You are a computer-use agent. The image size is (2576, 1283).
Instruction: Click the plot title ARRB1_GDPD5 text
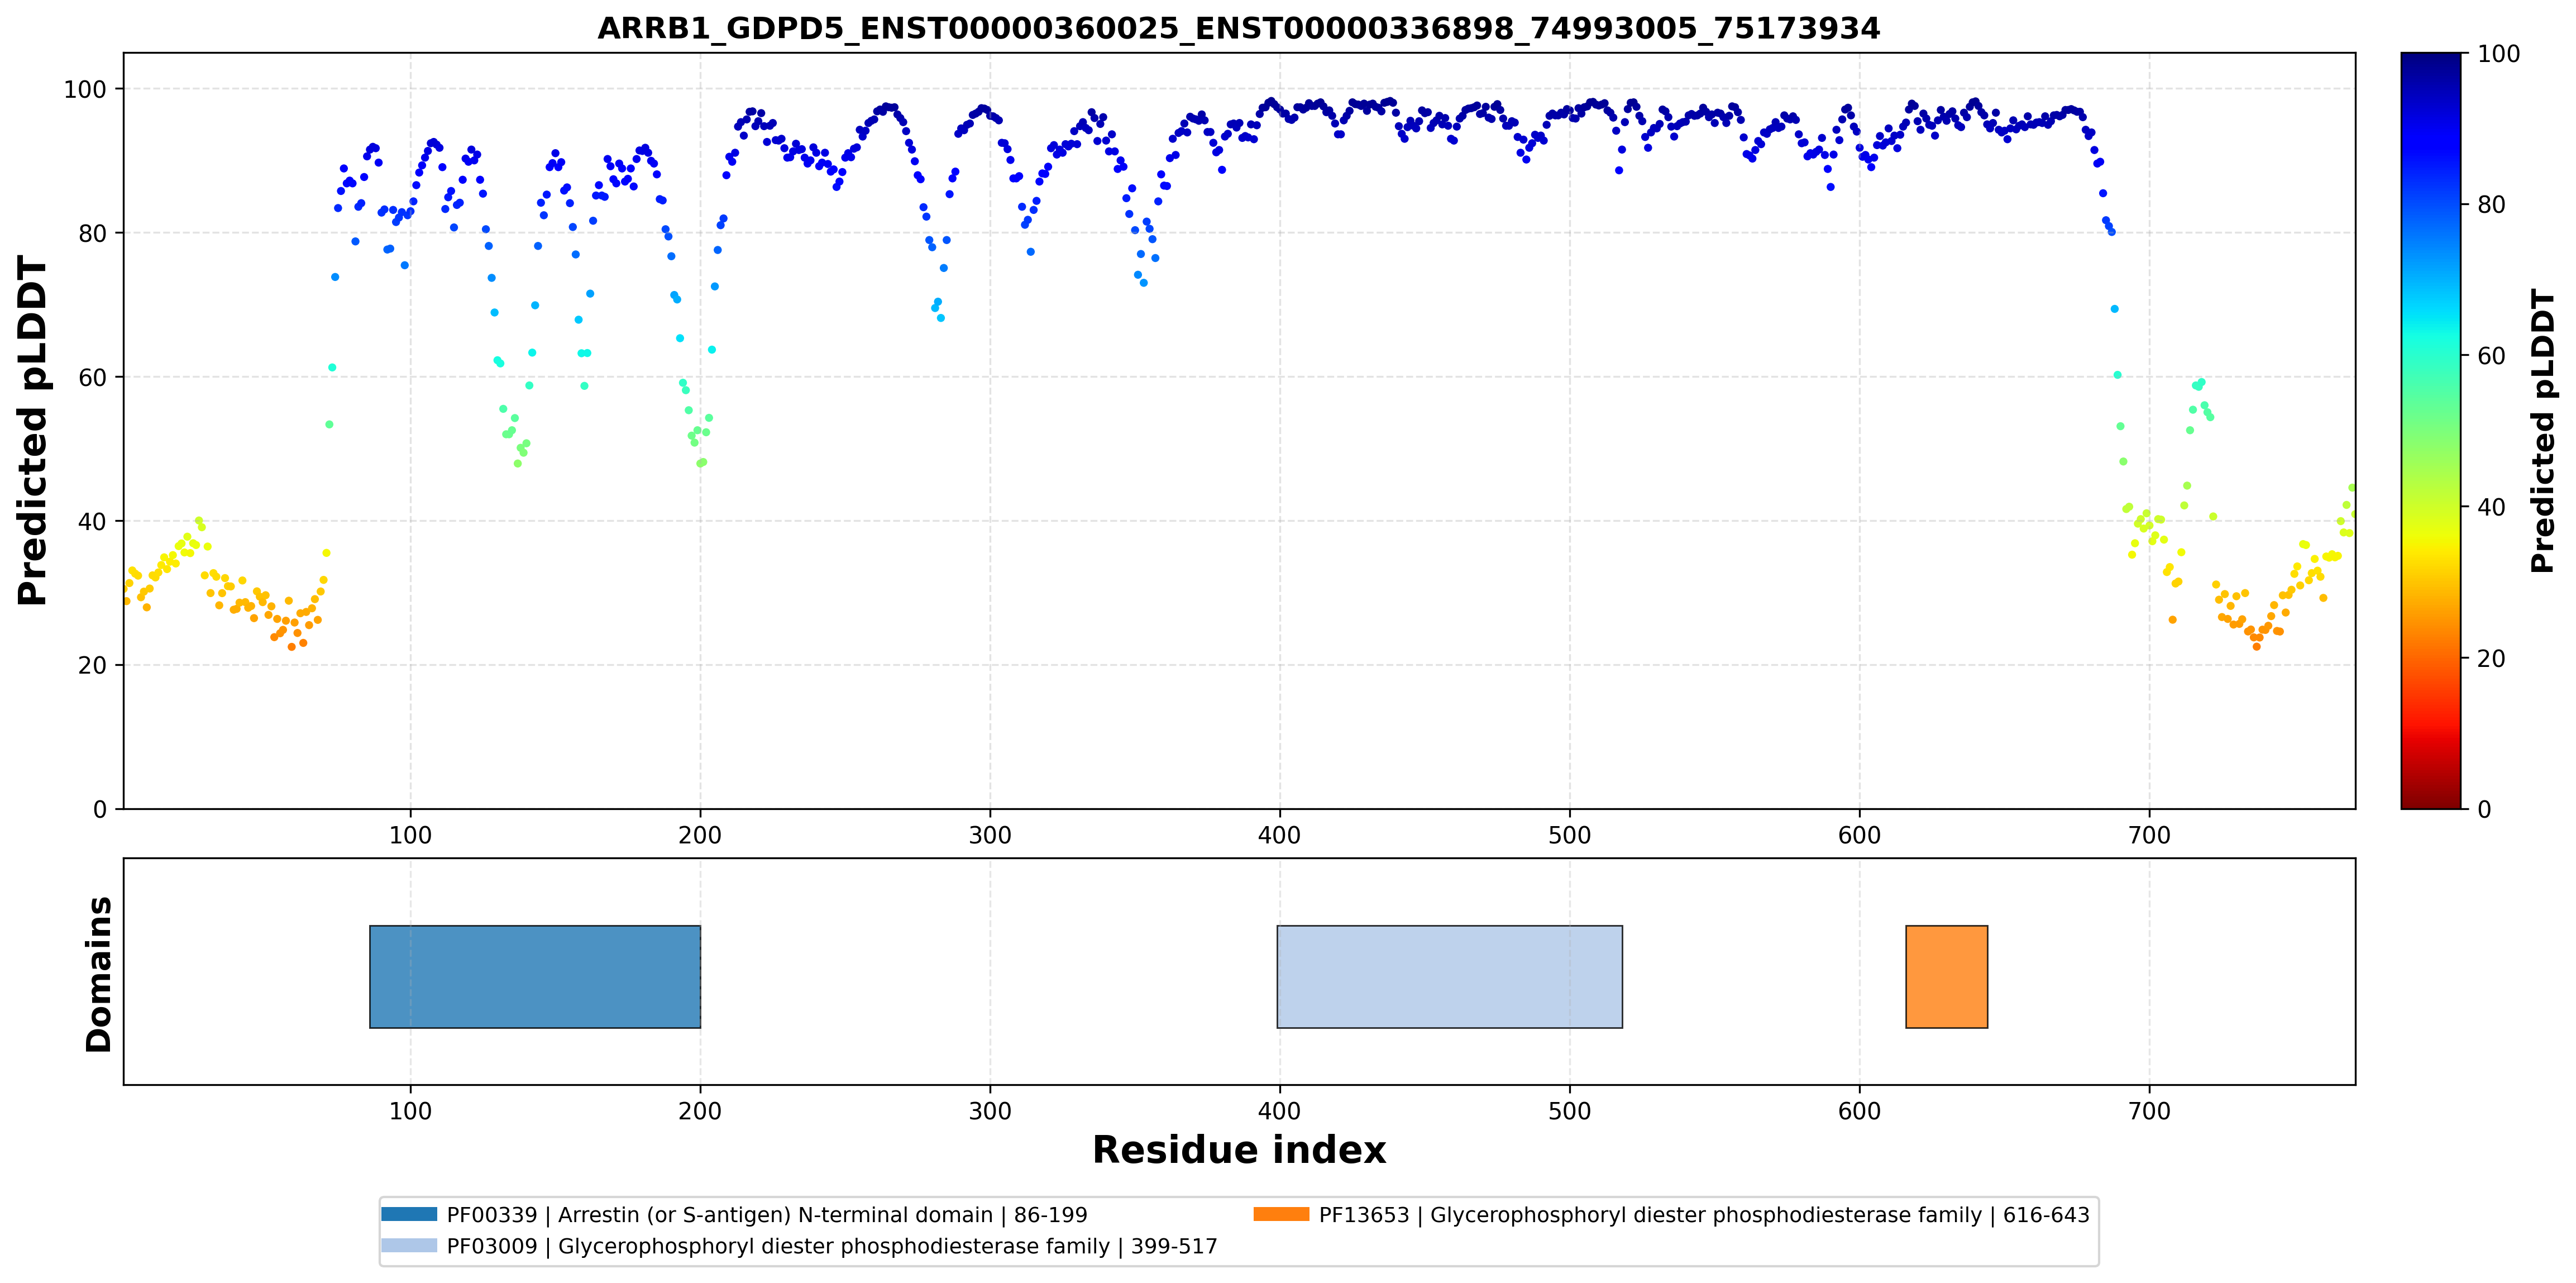1239,28
